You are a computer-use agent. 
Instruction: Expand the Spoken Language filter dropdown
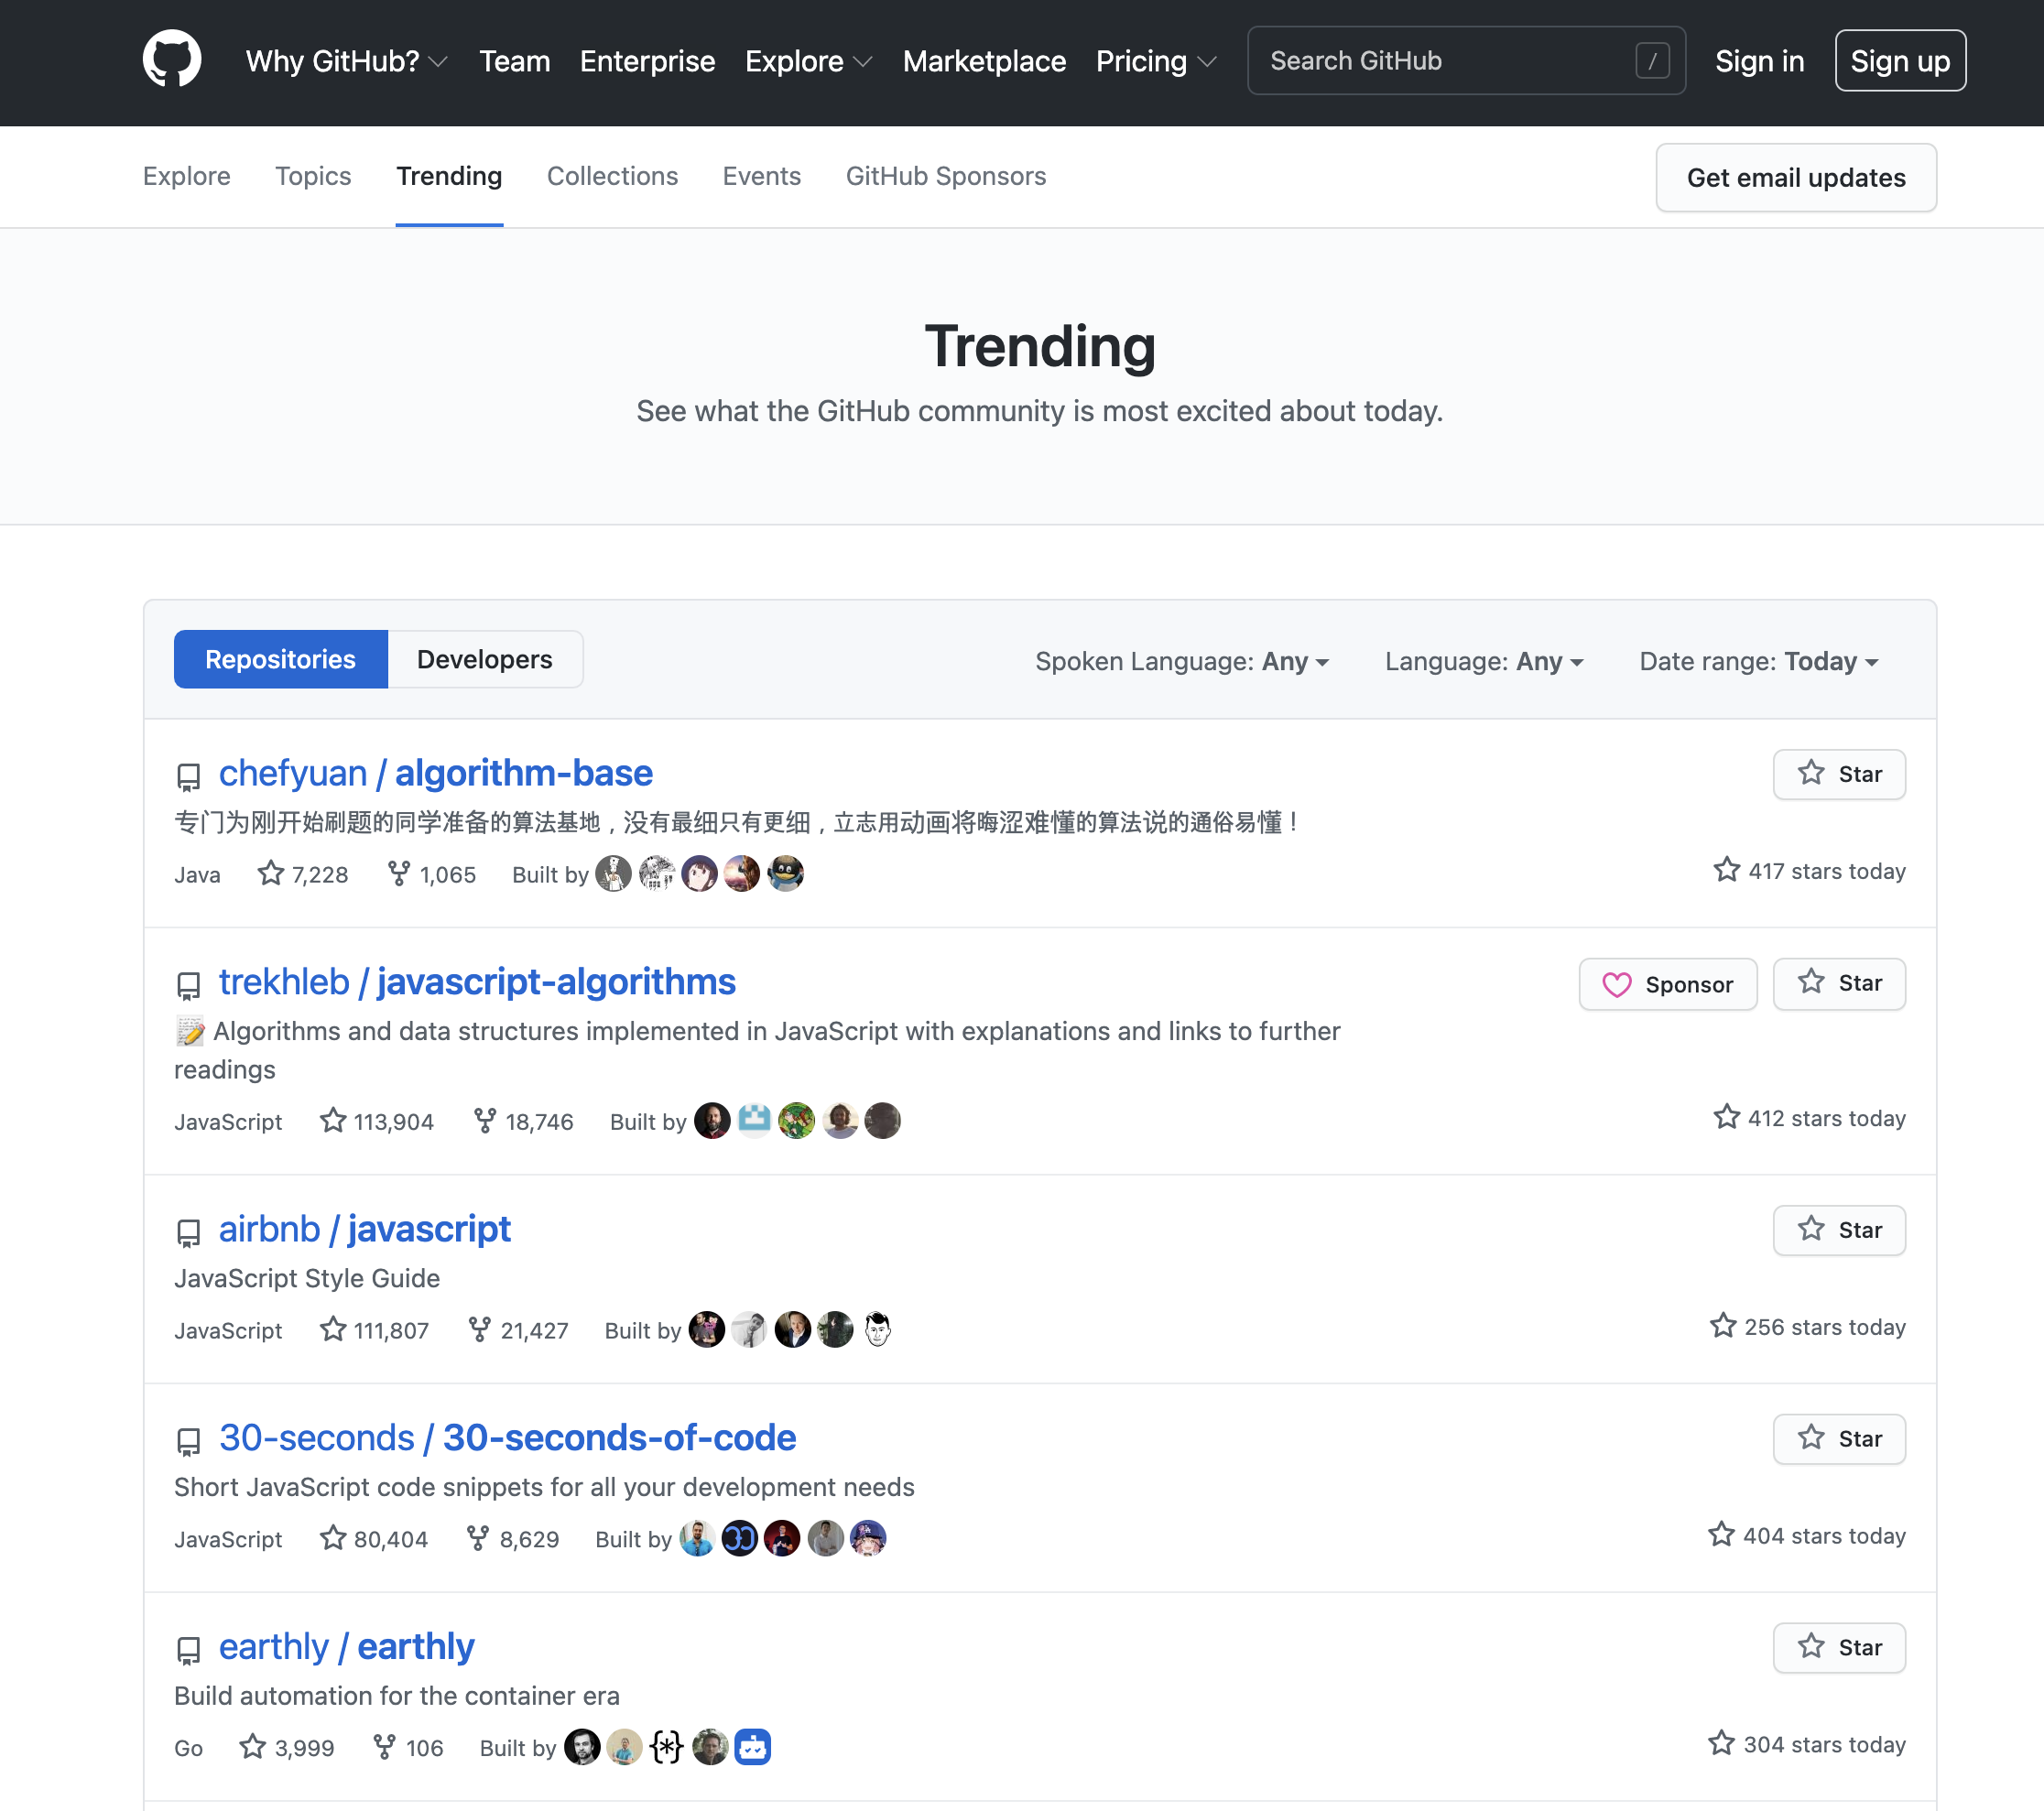pos(1181,661)
